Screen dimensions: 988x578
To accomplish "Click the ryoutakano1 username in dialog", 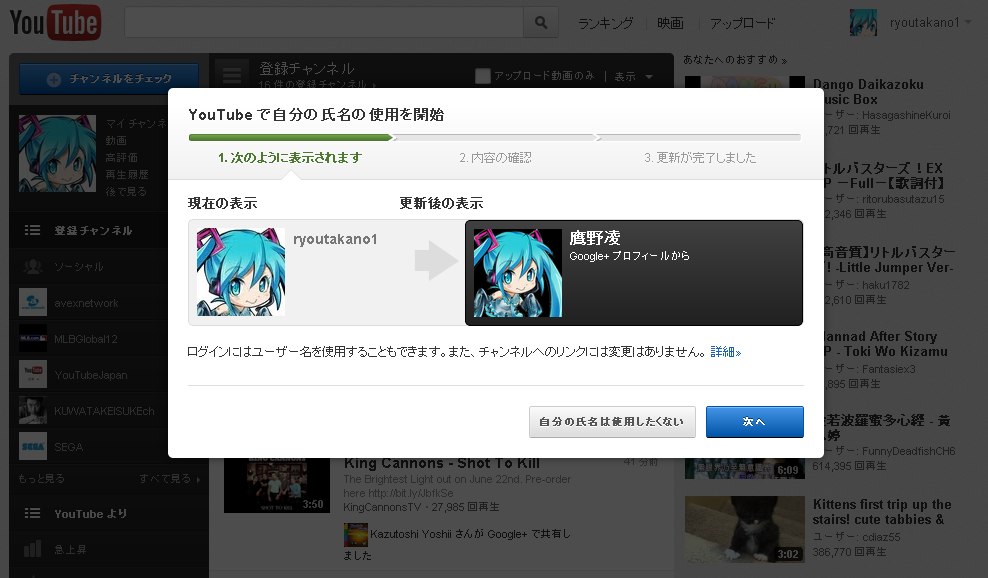I will pyautogui.click(x=335, y=239).
